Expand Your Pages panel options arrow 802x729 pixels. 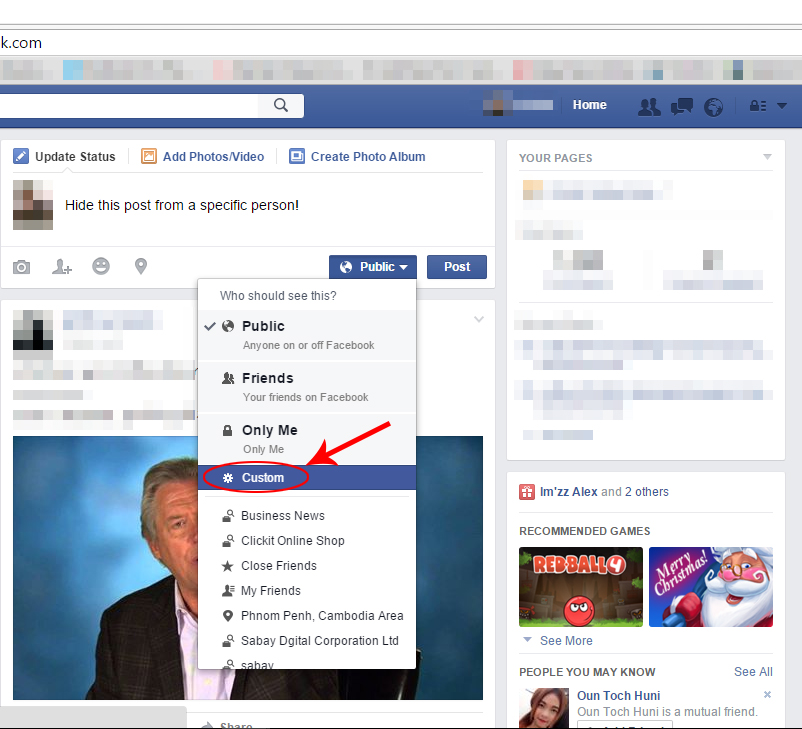tap(767, 157)
